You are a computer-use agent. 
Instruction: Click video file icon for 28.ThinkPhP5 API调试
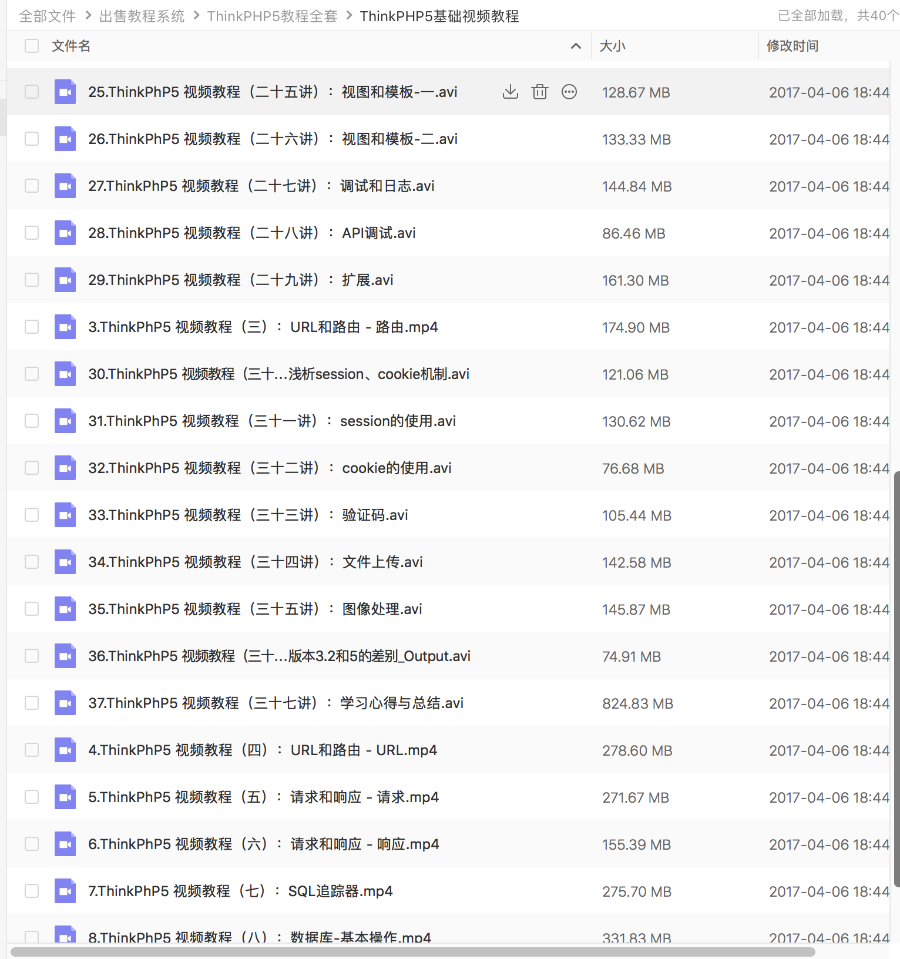65,233
